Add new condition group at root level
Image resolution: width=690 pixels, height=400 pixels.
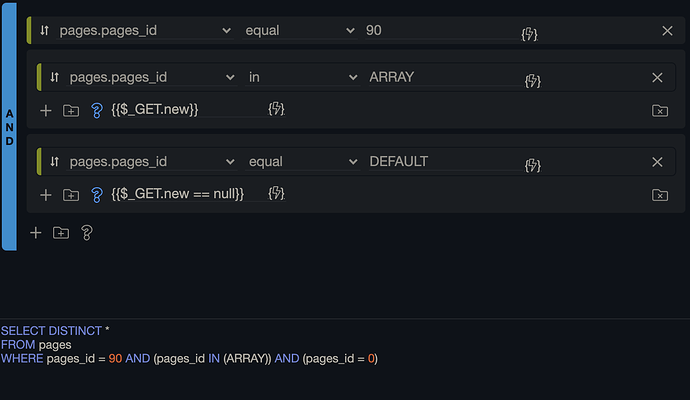(61, 232)
